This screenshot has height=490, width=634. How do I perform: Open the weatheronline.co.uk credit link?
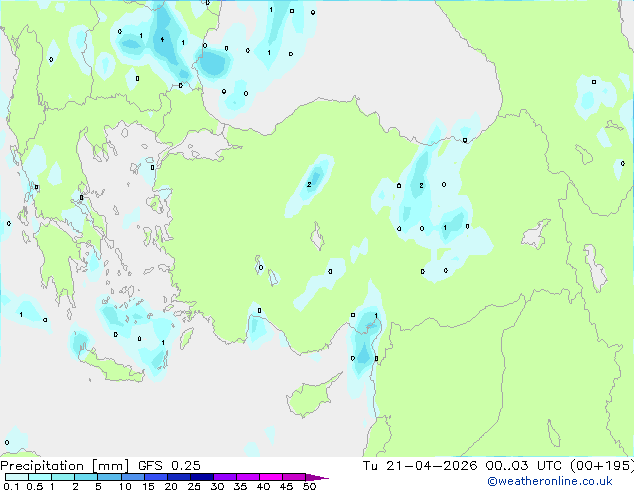coord(550,481)
